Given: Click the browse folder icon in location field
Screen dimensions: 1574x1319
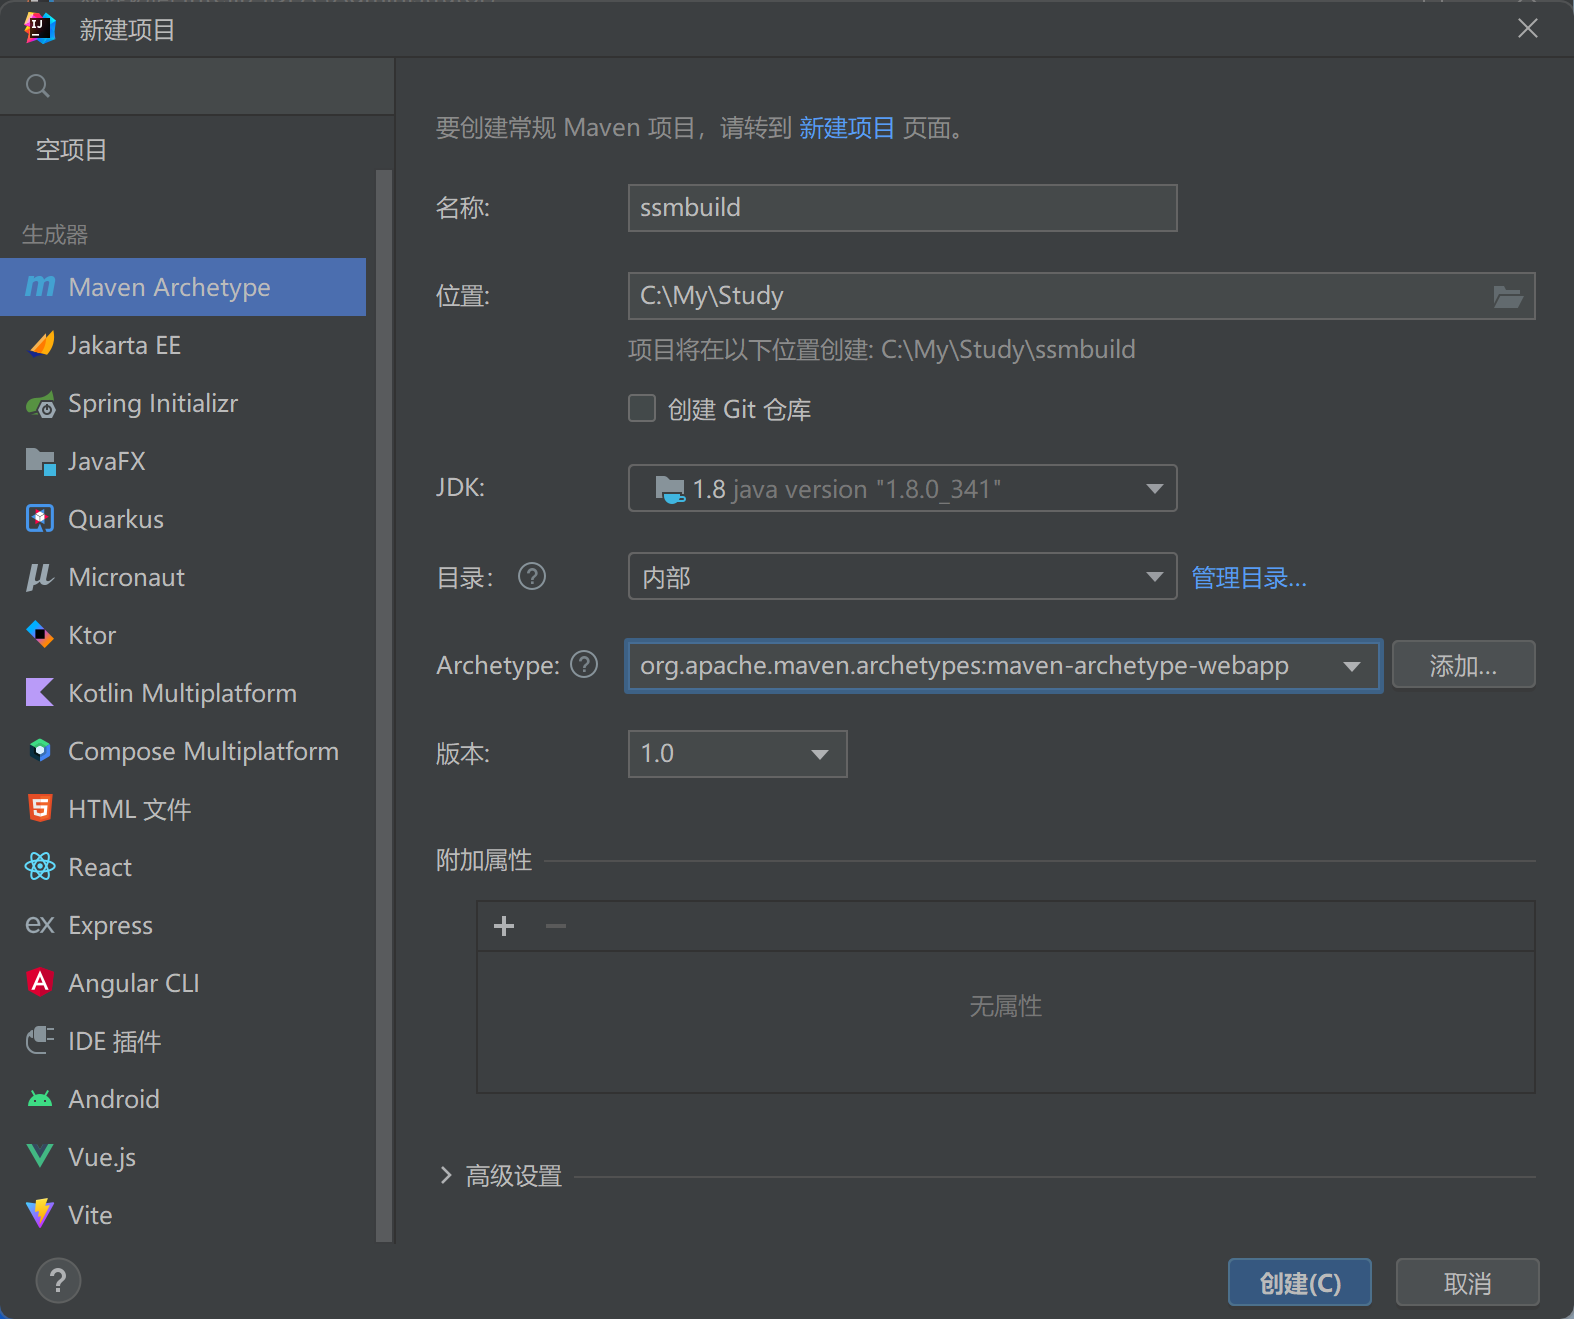Looking at the screenshot, I should pyautogui.click(x=1508, y=296).
